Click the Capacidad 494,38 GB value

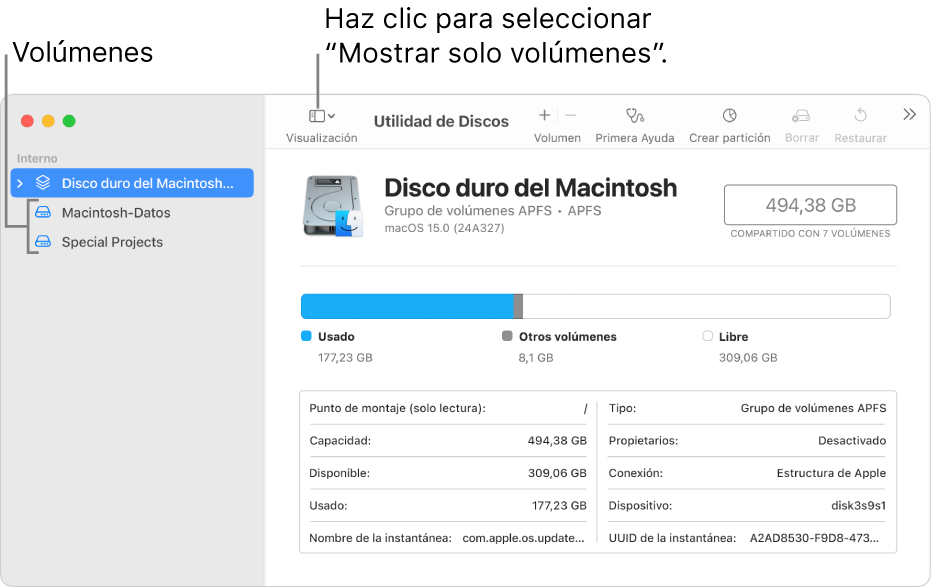click(557, 441)
